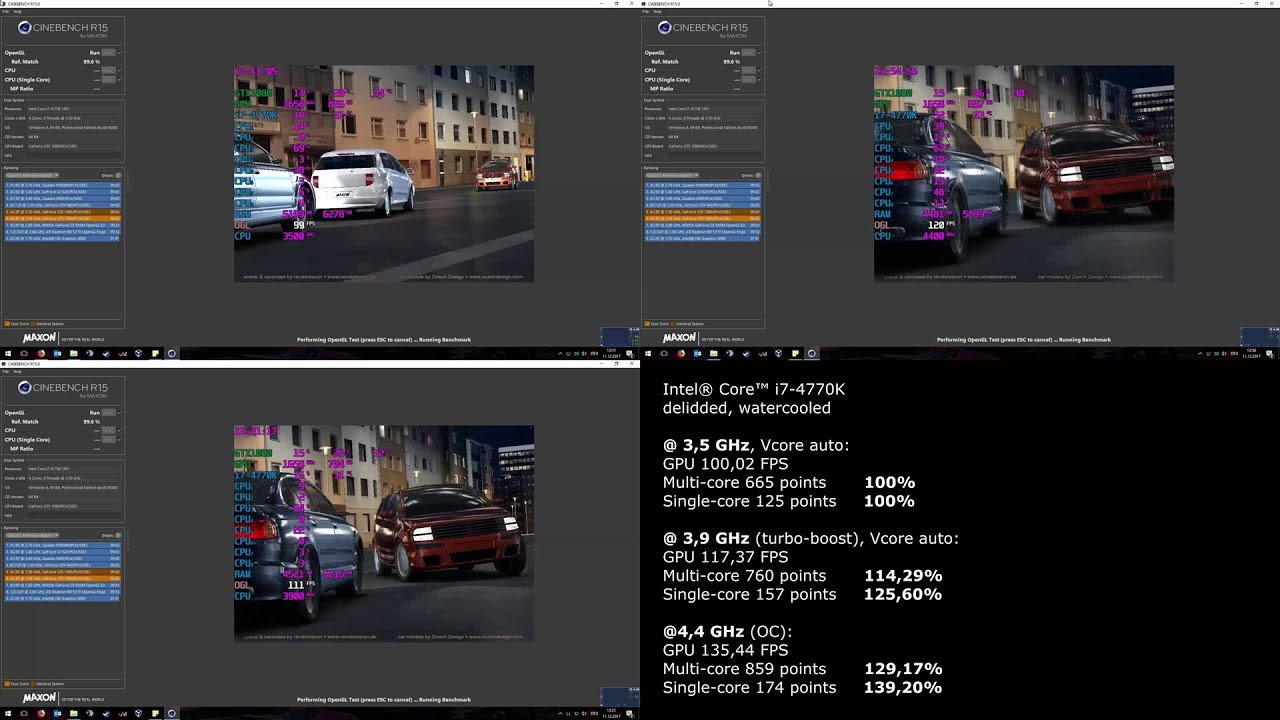
Task: Toggle CPU test checkbox in top-right window
Action: click(x=759, y=70)
